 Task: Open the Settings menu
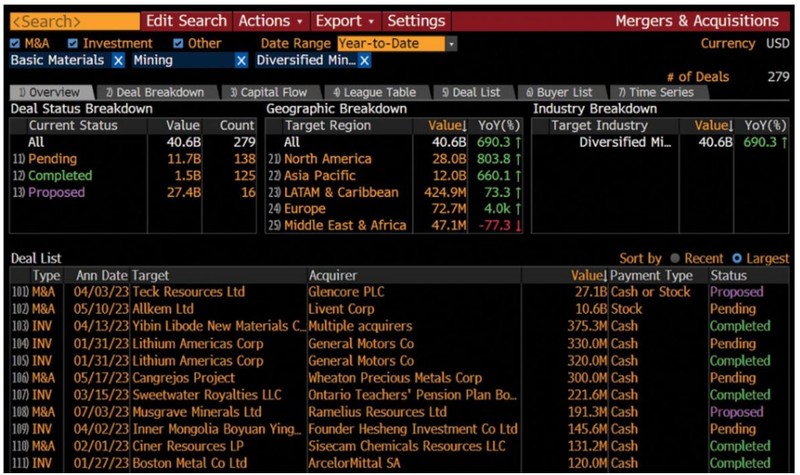click(416, 21)
